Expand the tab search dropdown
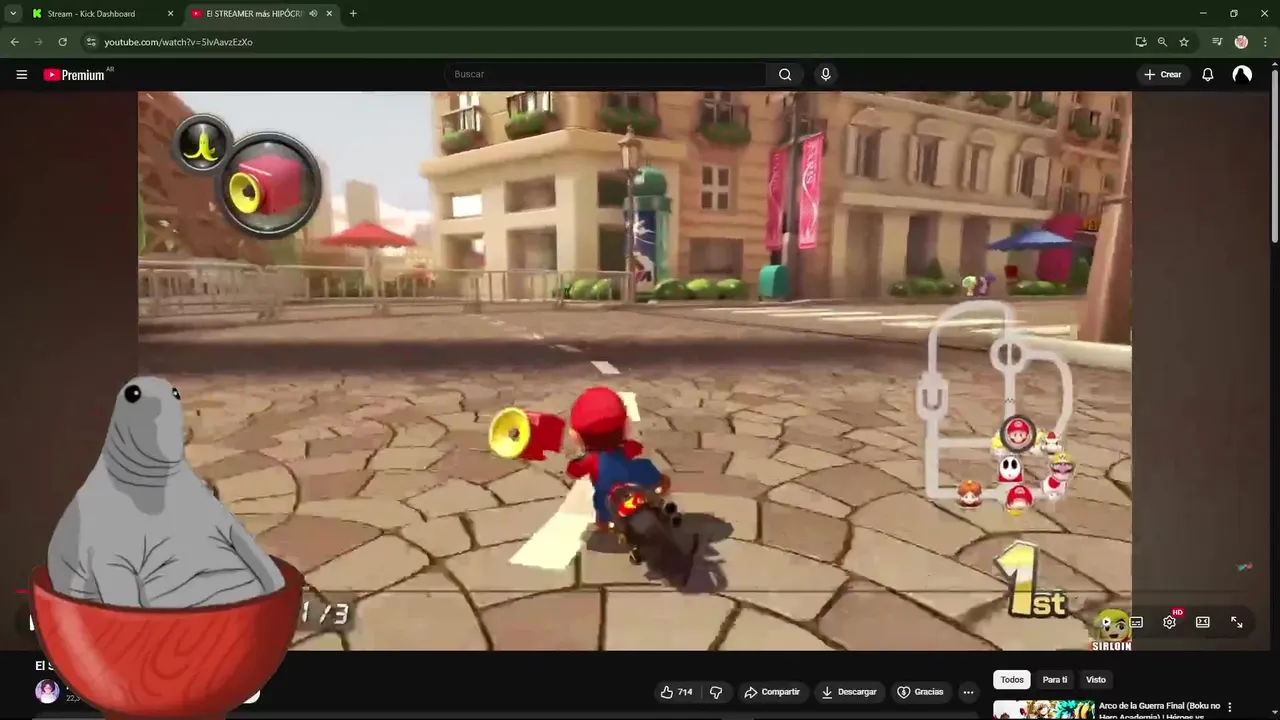This screenshot has height=720, width=1280. tap(13, 14)
